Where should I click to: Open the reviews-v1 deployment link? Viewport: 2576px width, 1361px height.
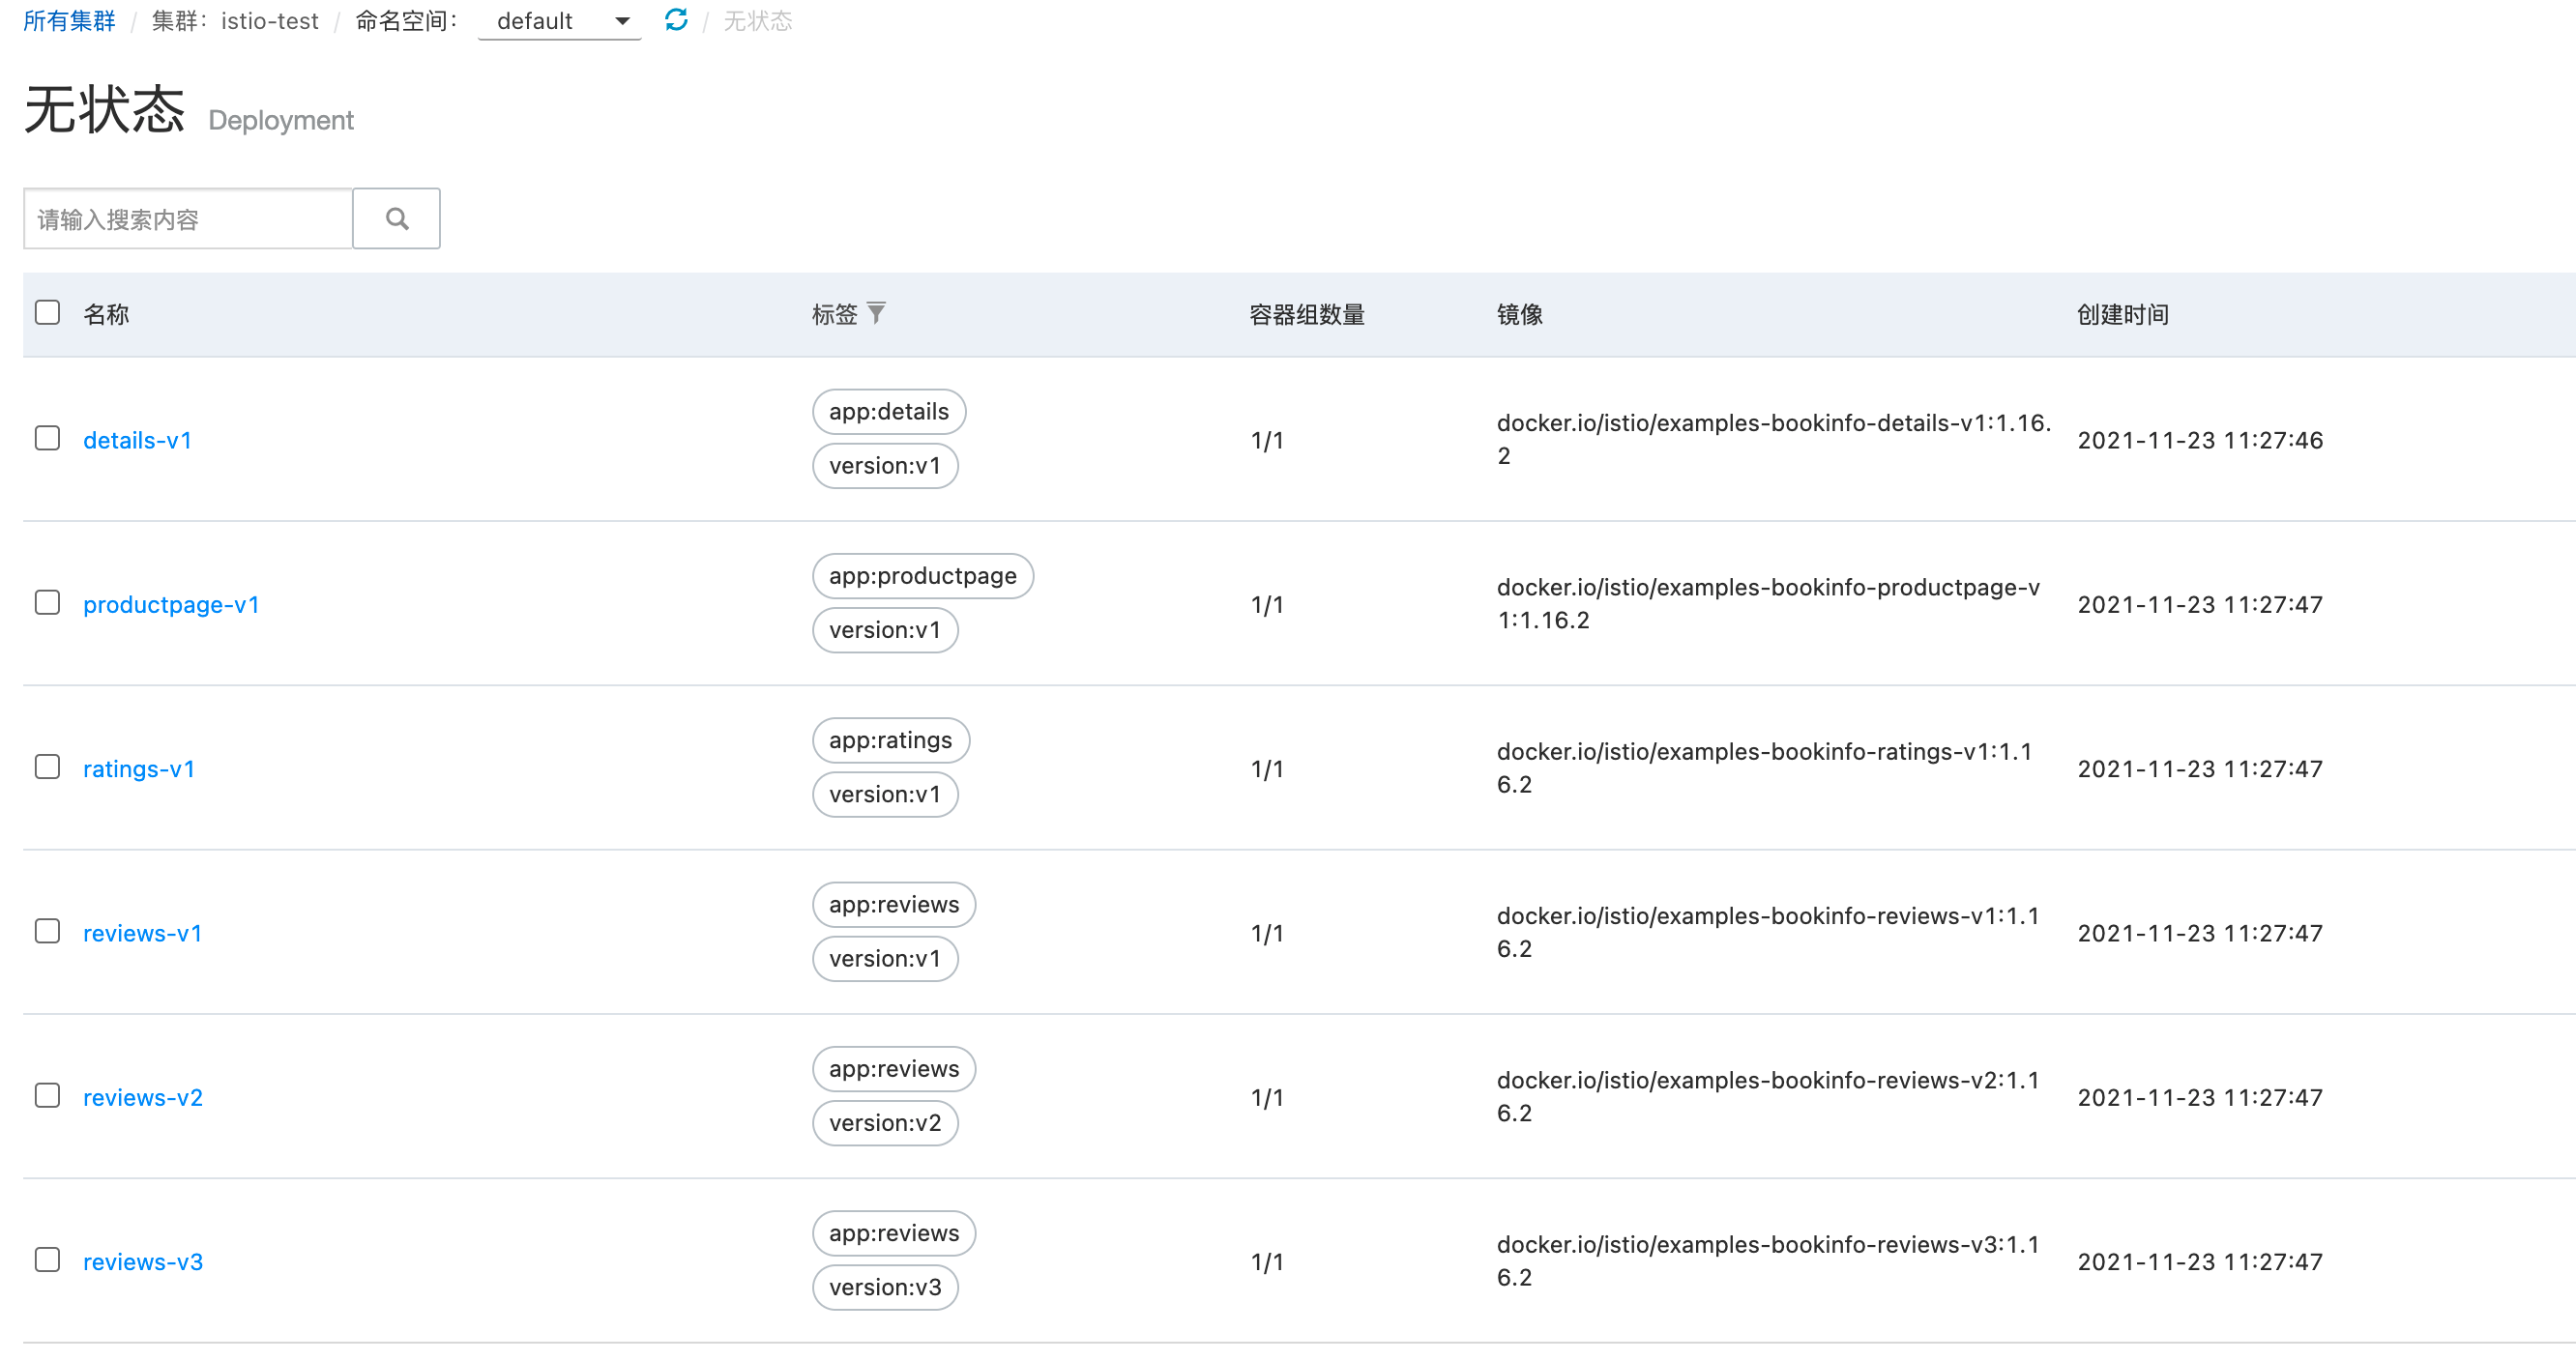coord(142,933)
